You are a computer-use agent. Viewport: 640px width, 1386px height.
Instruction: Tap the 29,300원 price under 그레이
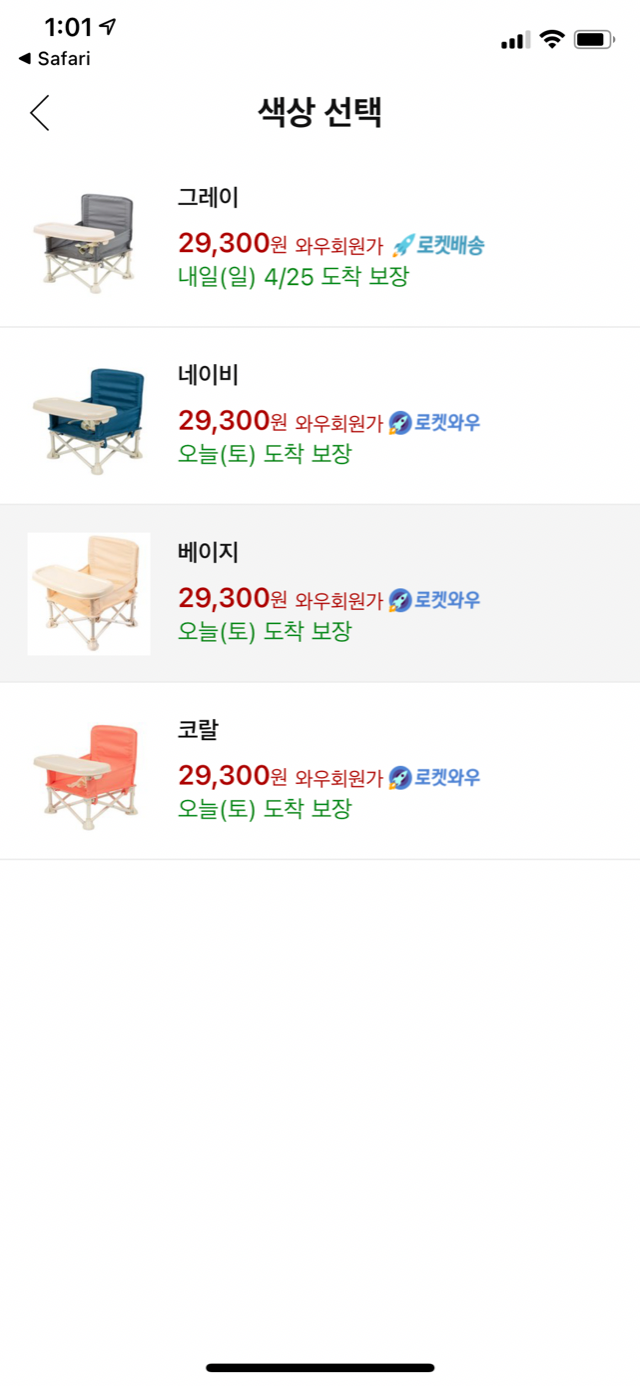pyautogui.click(x=233, y=243)
